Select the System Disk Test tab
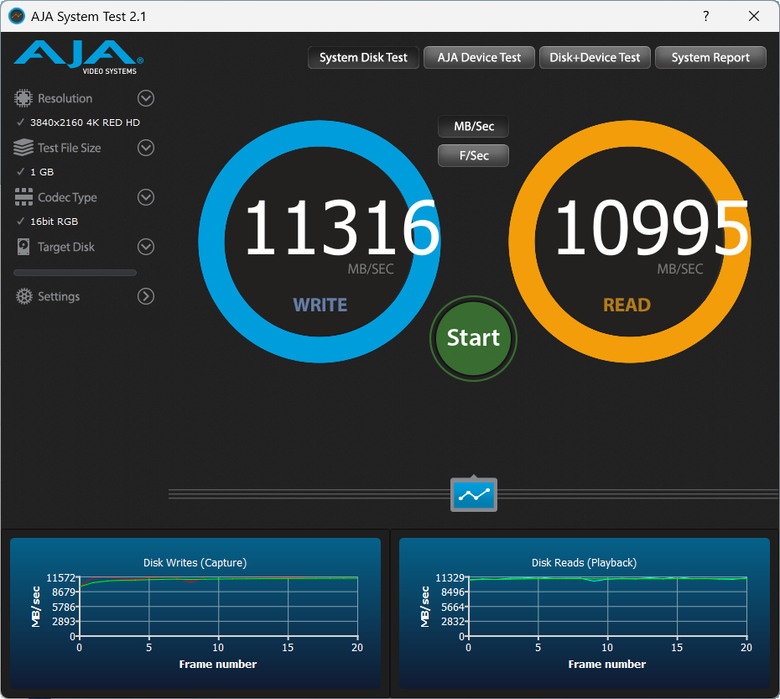Viewport: 780px width, 699px height. point(363,58)
